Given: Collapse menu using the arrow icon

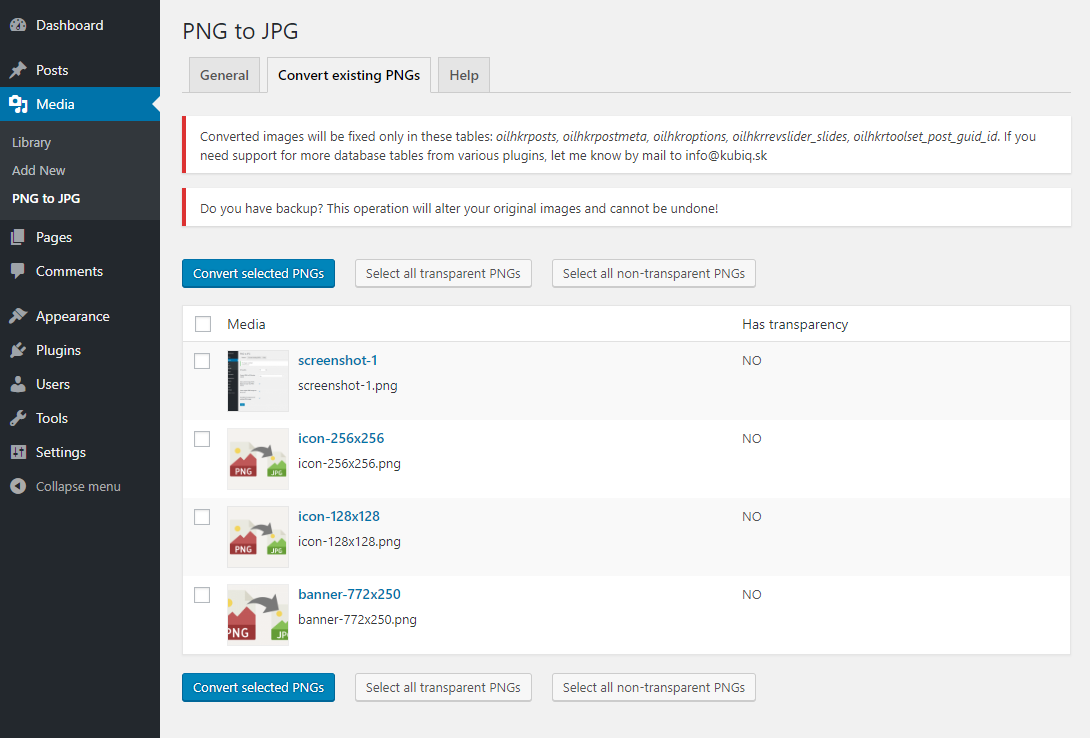Looking at the screenshot, I should pos(18,486).
